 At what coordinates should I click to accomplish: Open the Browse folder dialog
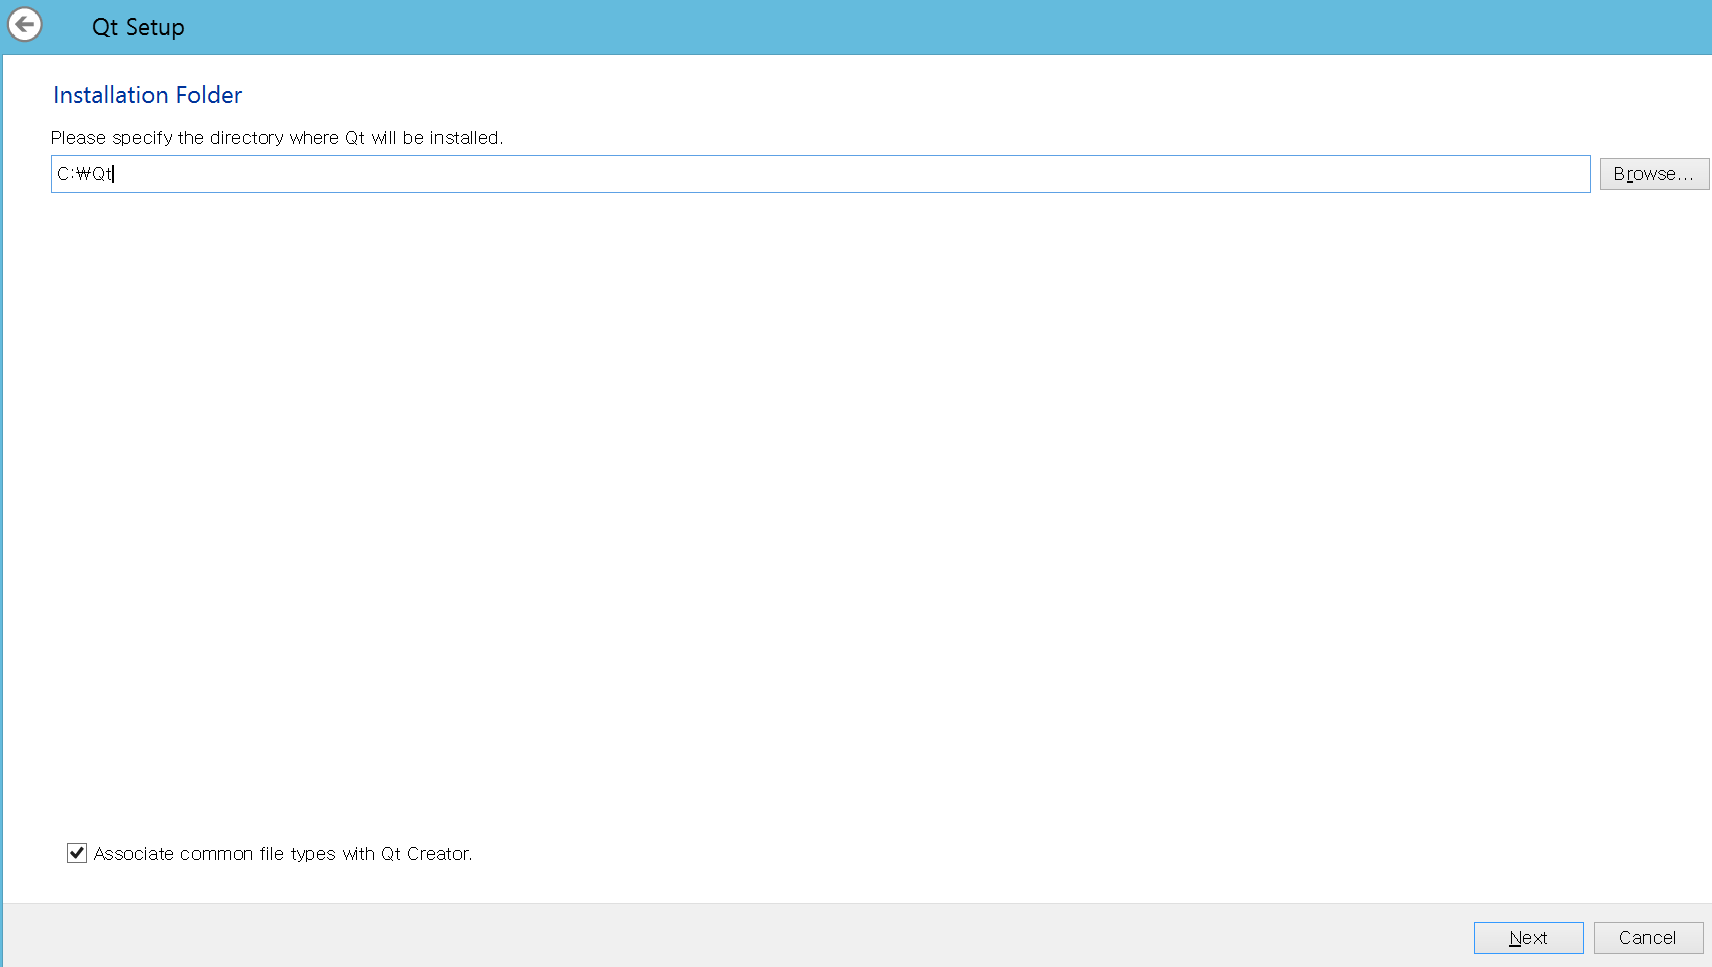tap(1654, 174)
